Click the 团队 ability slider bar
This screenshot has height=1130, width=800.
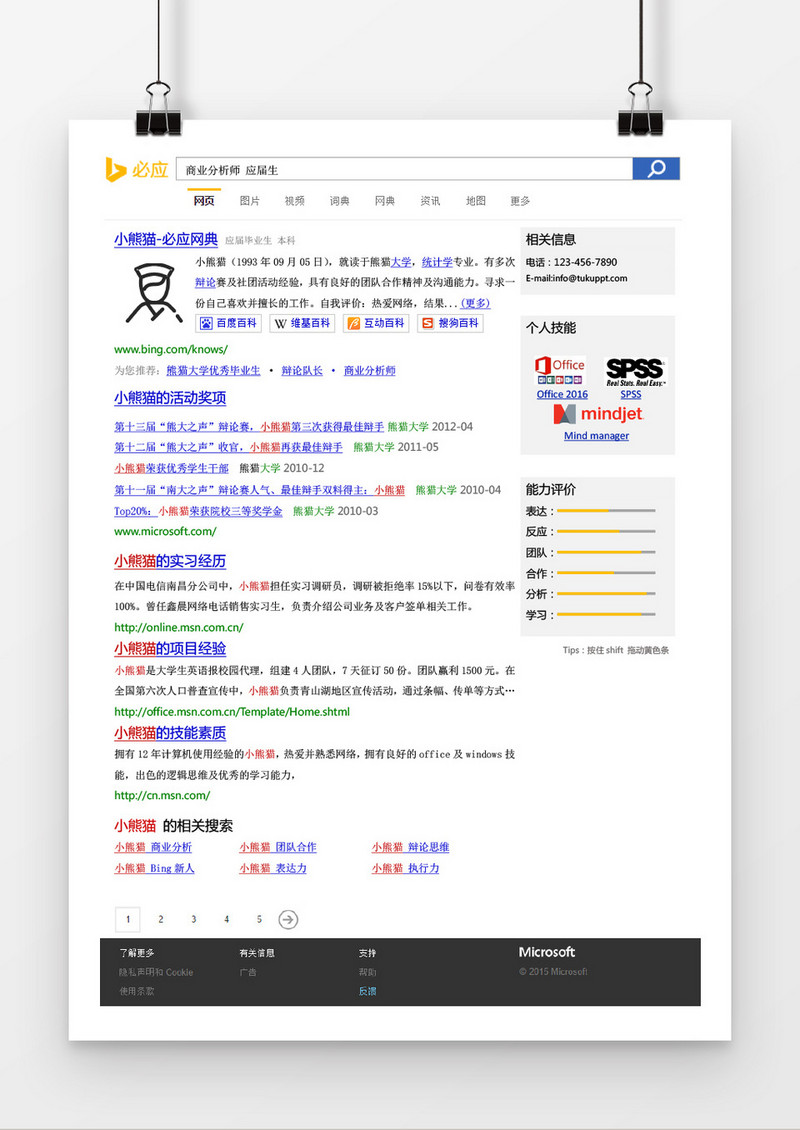pyautogui.click(x=606, y=553)
